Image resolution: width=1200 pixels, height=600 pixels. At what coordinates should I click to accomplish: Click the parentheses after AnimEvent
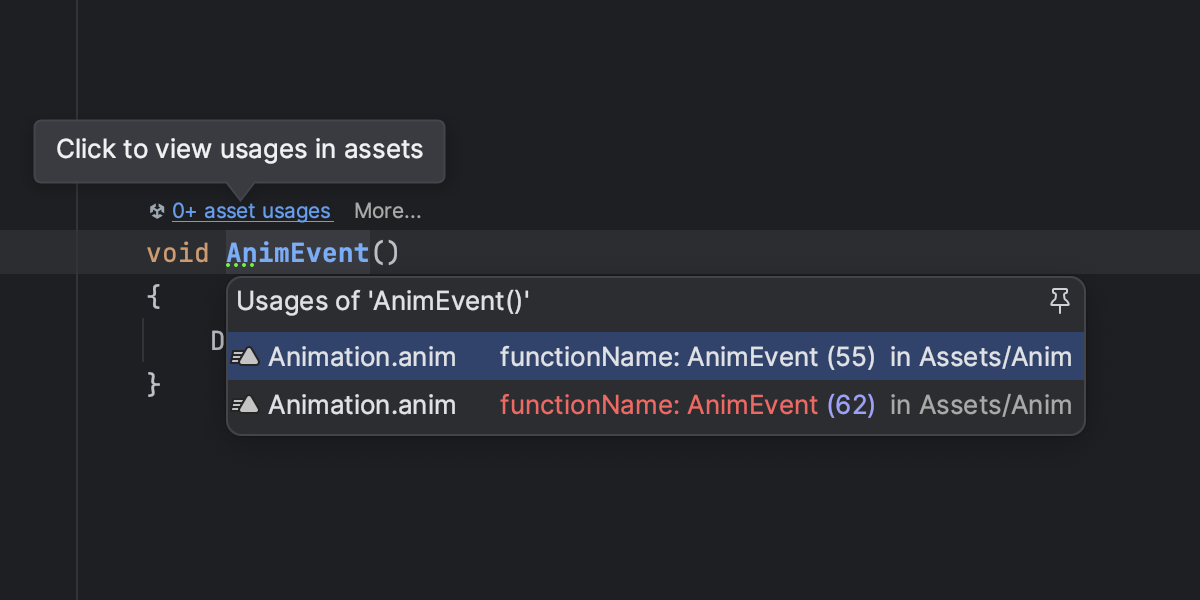point(385,253)
